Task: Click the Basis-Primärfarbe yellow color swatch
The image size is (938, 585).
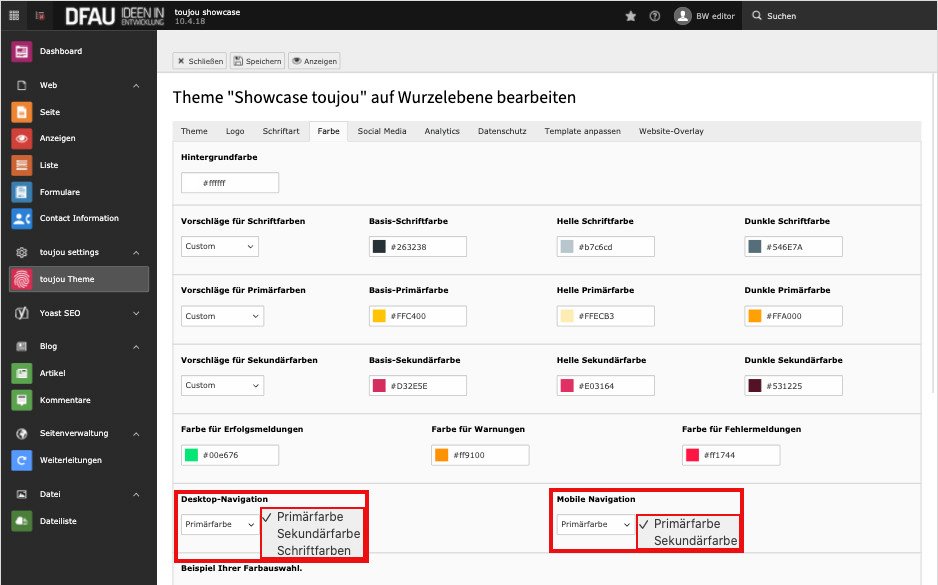Action: [x=379, y=316]
